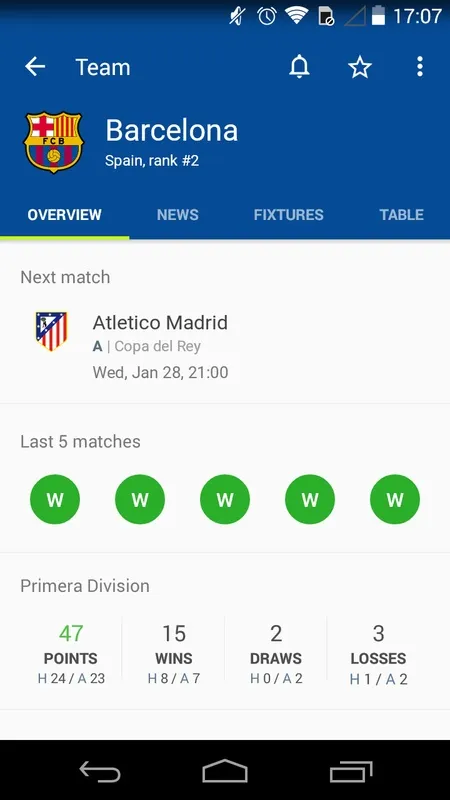This screenshot has height=800, width=450.
Task: Select the Overview tab
Action: tap(64, 215)
